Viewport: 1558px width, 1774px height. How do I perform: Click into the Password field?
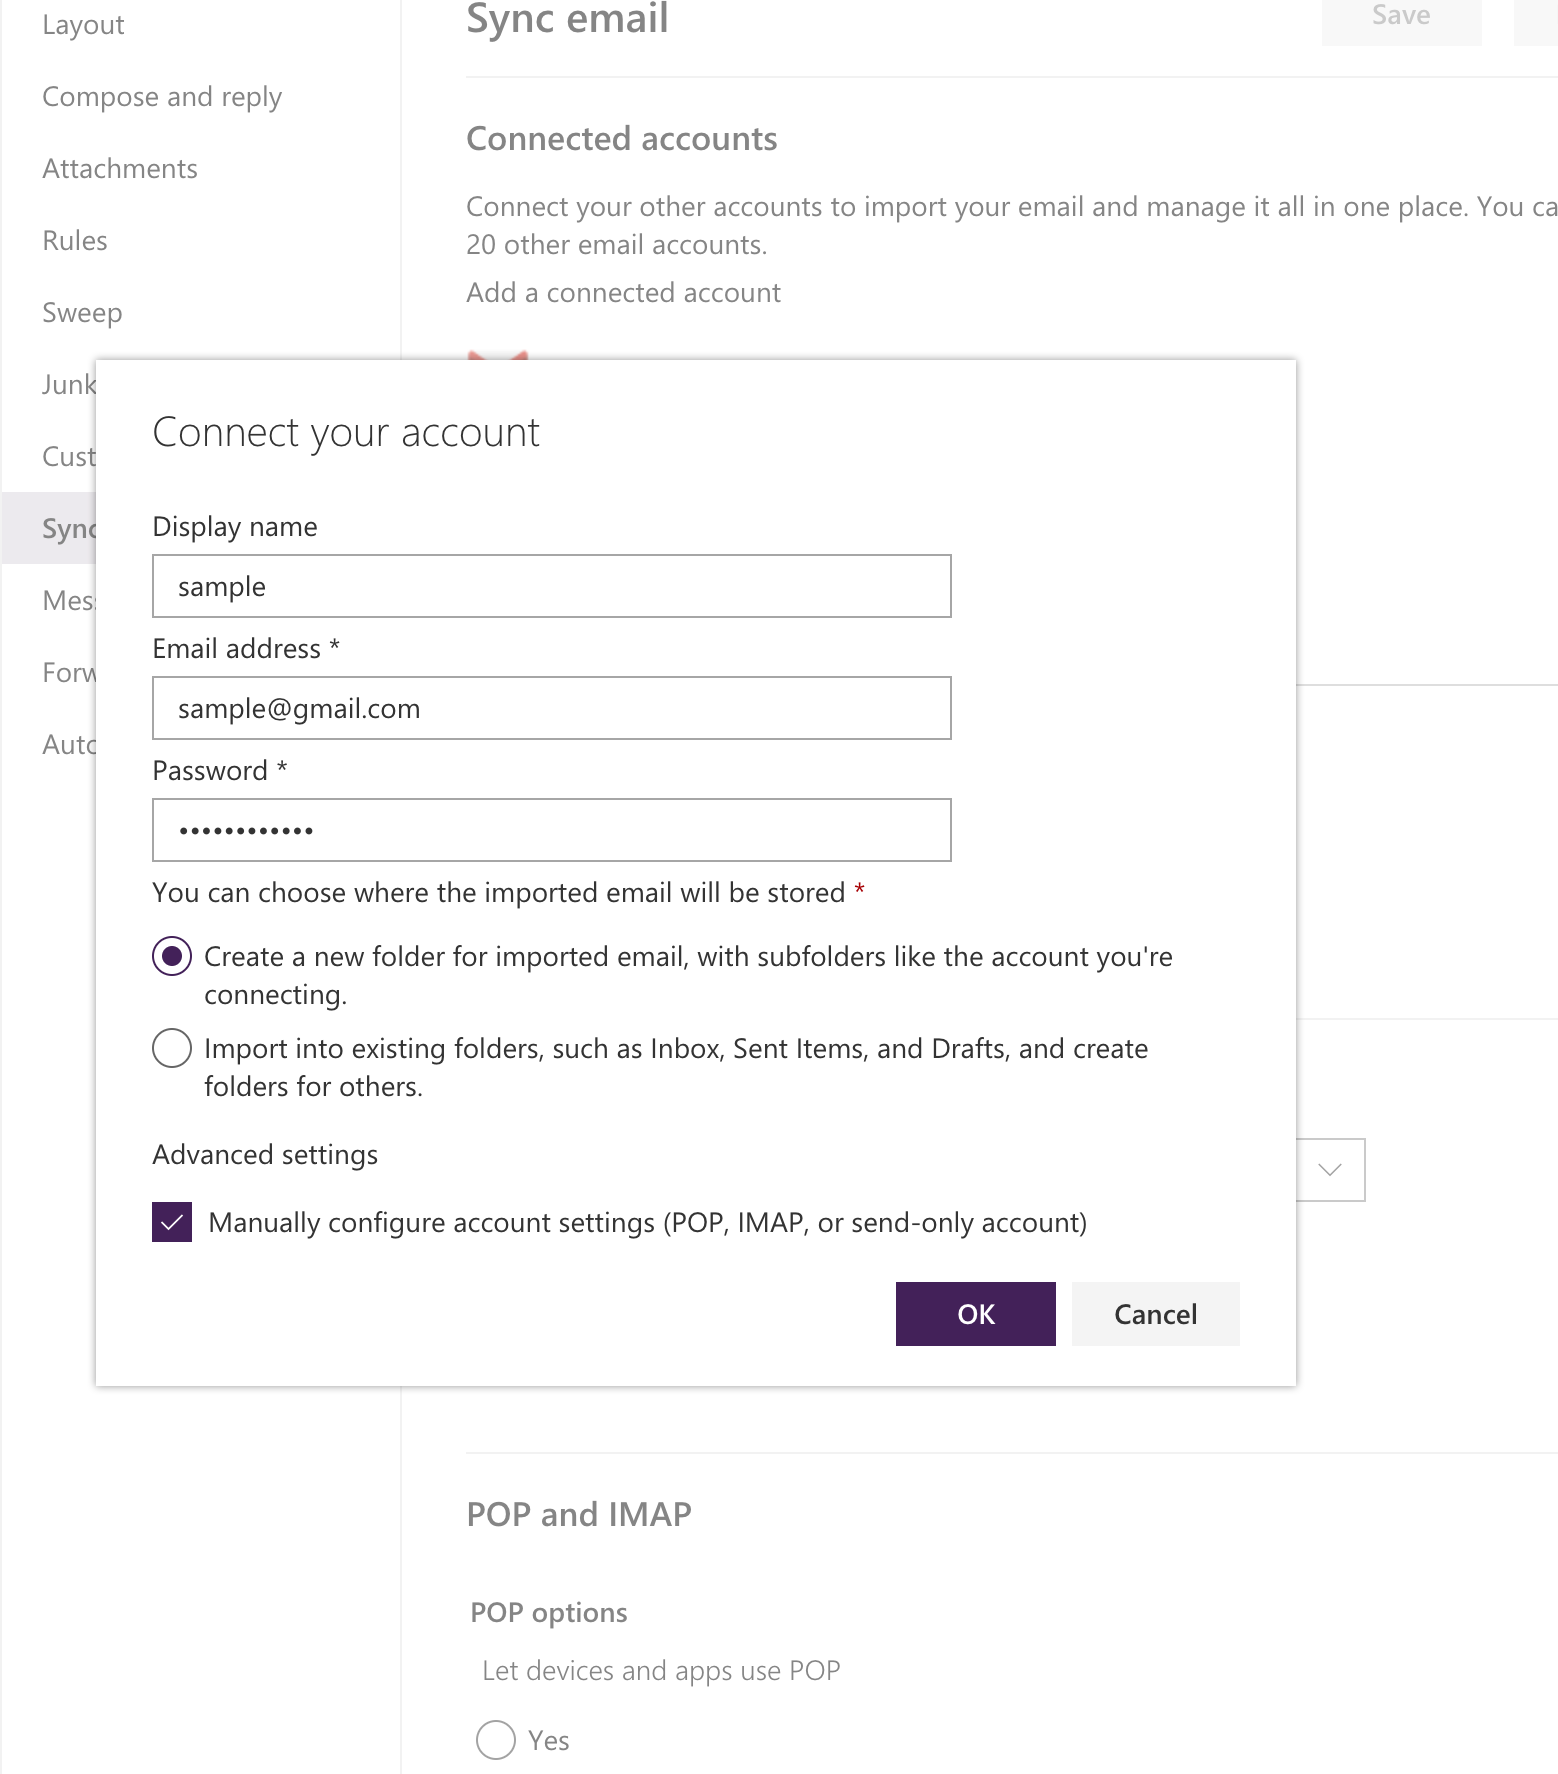pos(551,830)
